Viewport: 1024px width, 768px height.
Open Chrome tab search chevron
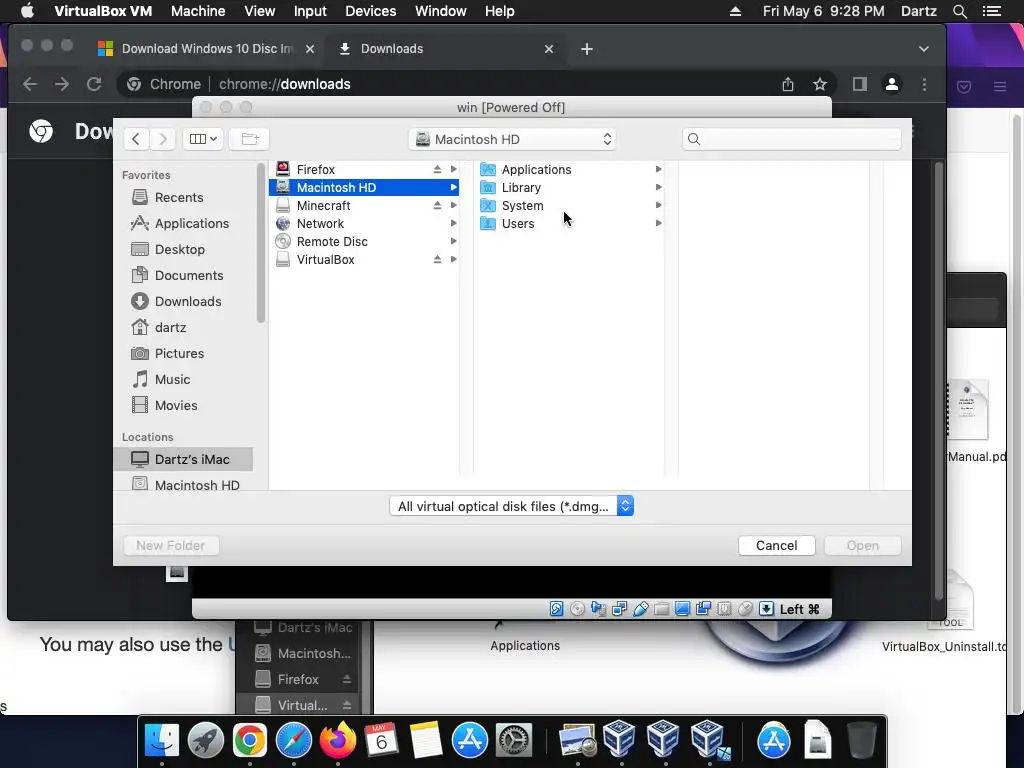pos(923,49)
